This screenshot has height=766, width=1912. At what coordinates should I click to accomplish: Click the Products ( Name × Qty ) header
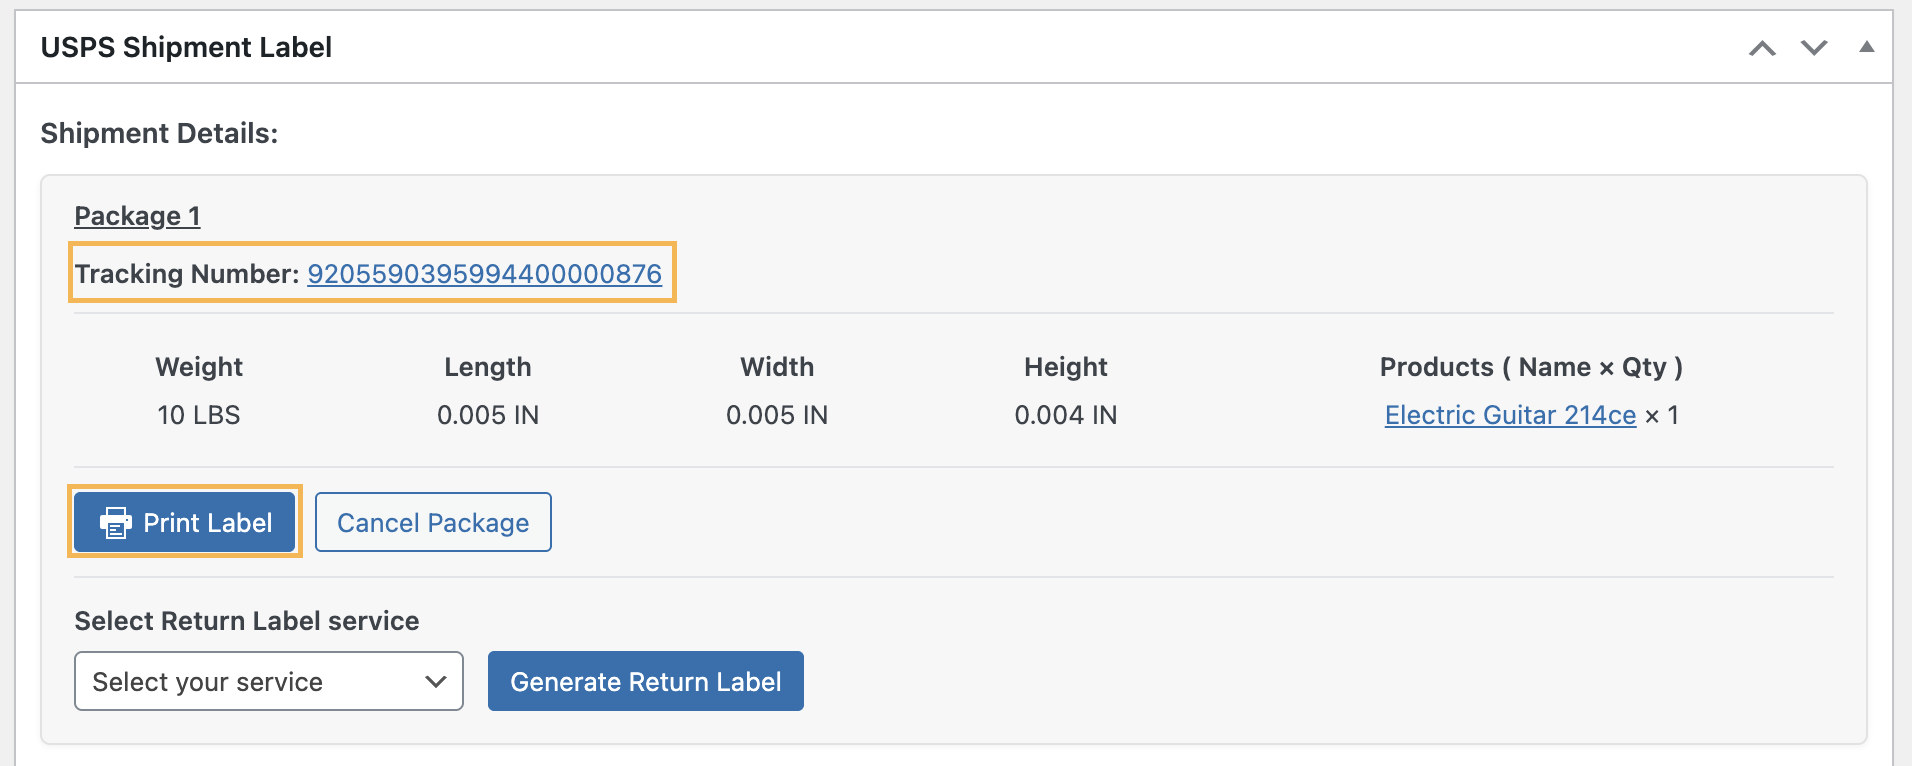(1532, 367)
